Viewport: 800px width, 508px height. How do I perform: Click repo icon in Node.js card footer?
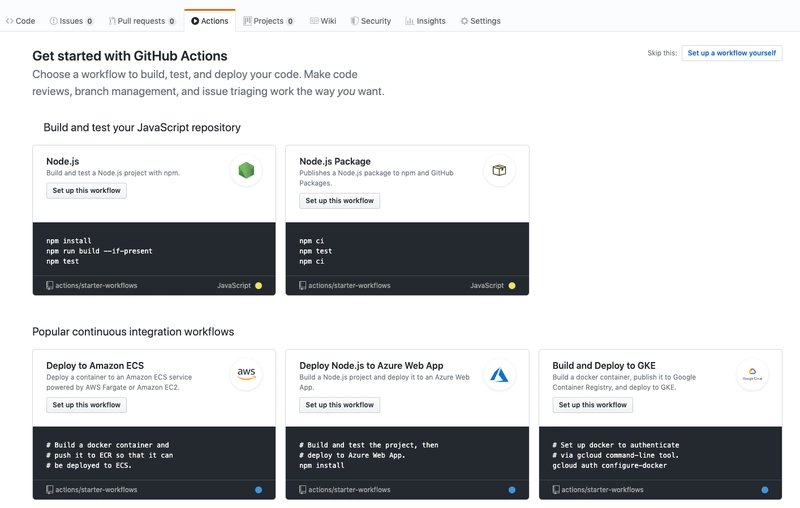(x=49, y=286)
